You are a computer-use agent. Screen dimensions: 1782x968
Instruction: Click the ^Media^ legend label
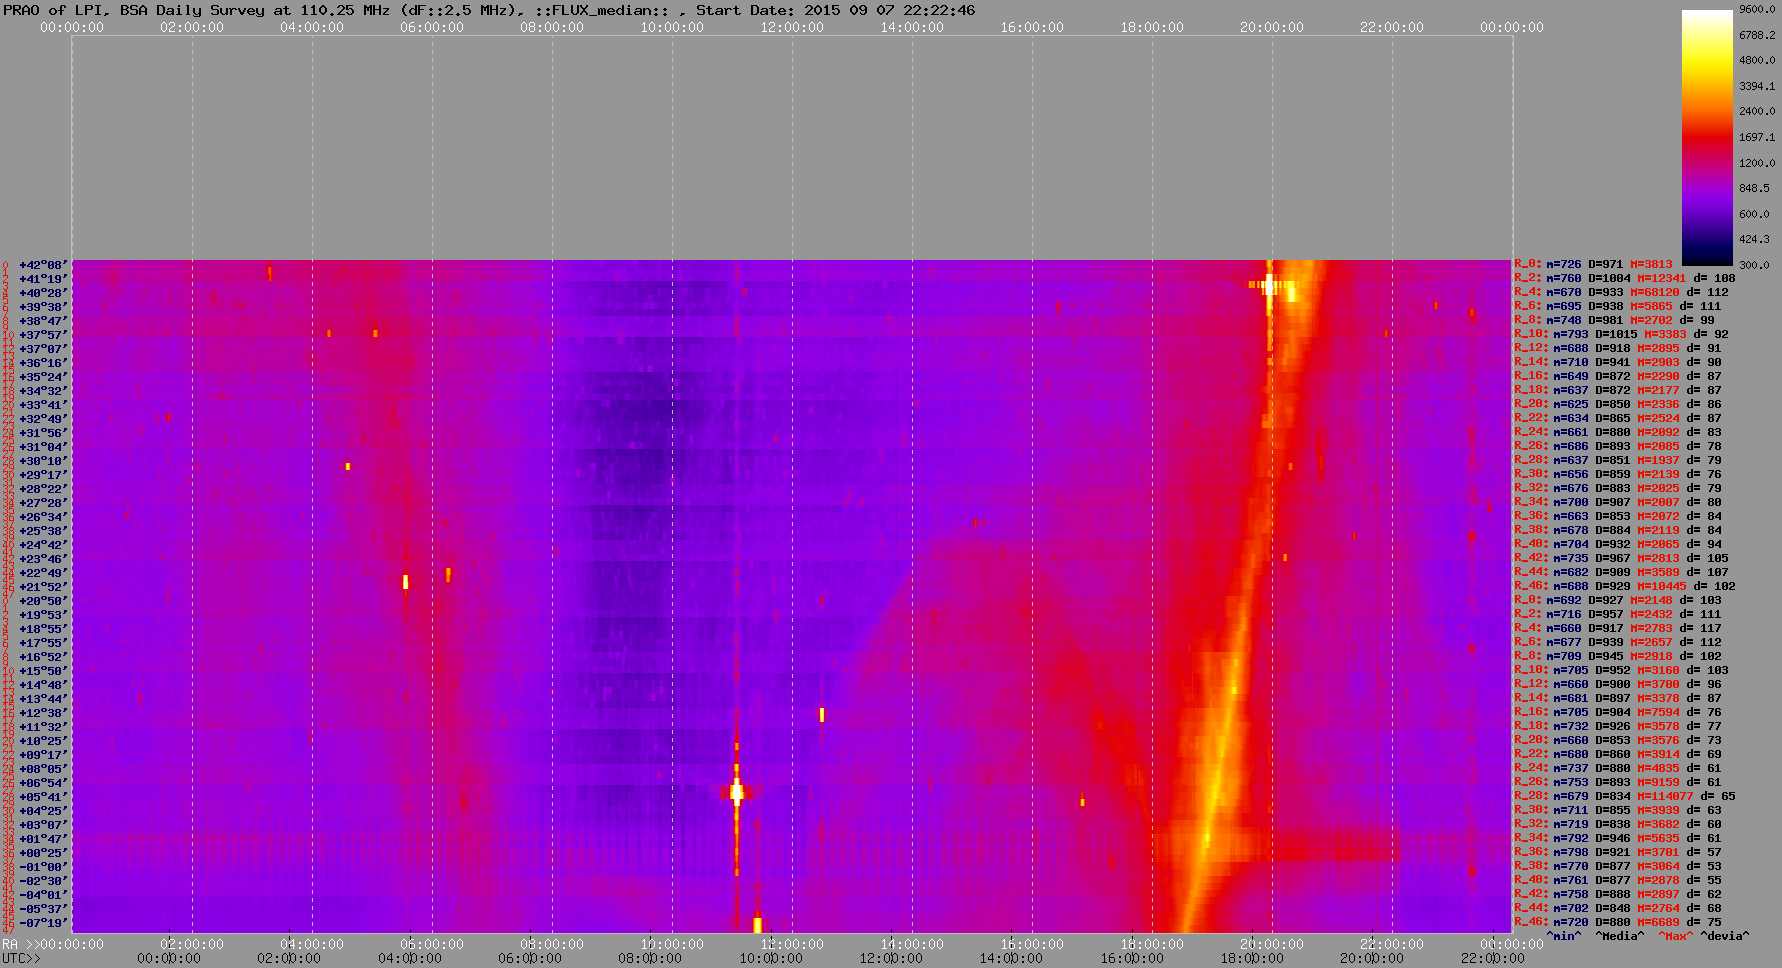click(1620, 936)
